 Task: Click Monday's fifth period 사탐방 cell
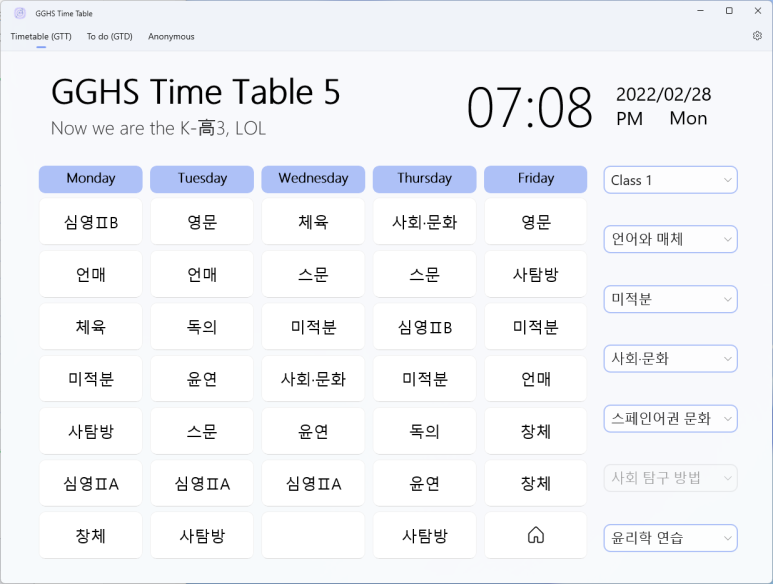pos(91,431)
